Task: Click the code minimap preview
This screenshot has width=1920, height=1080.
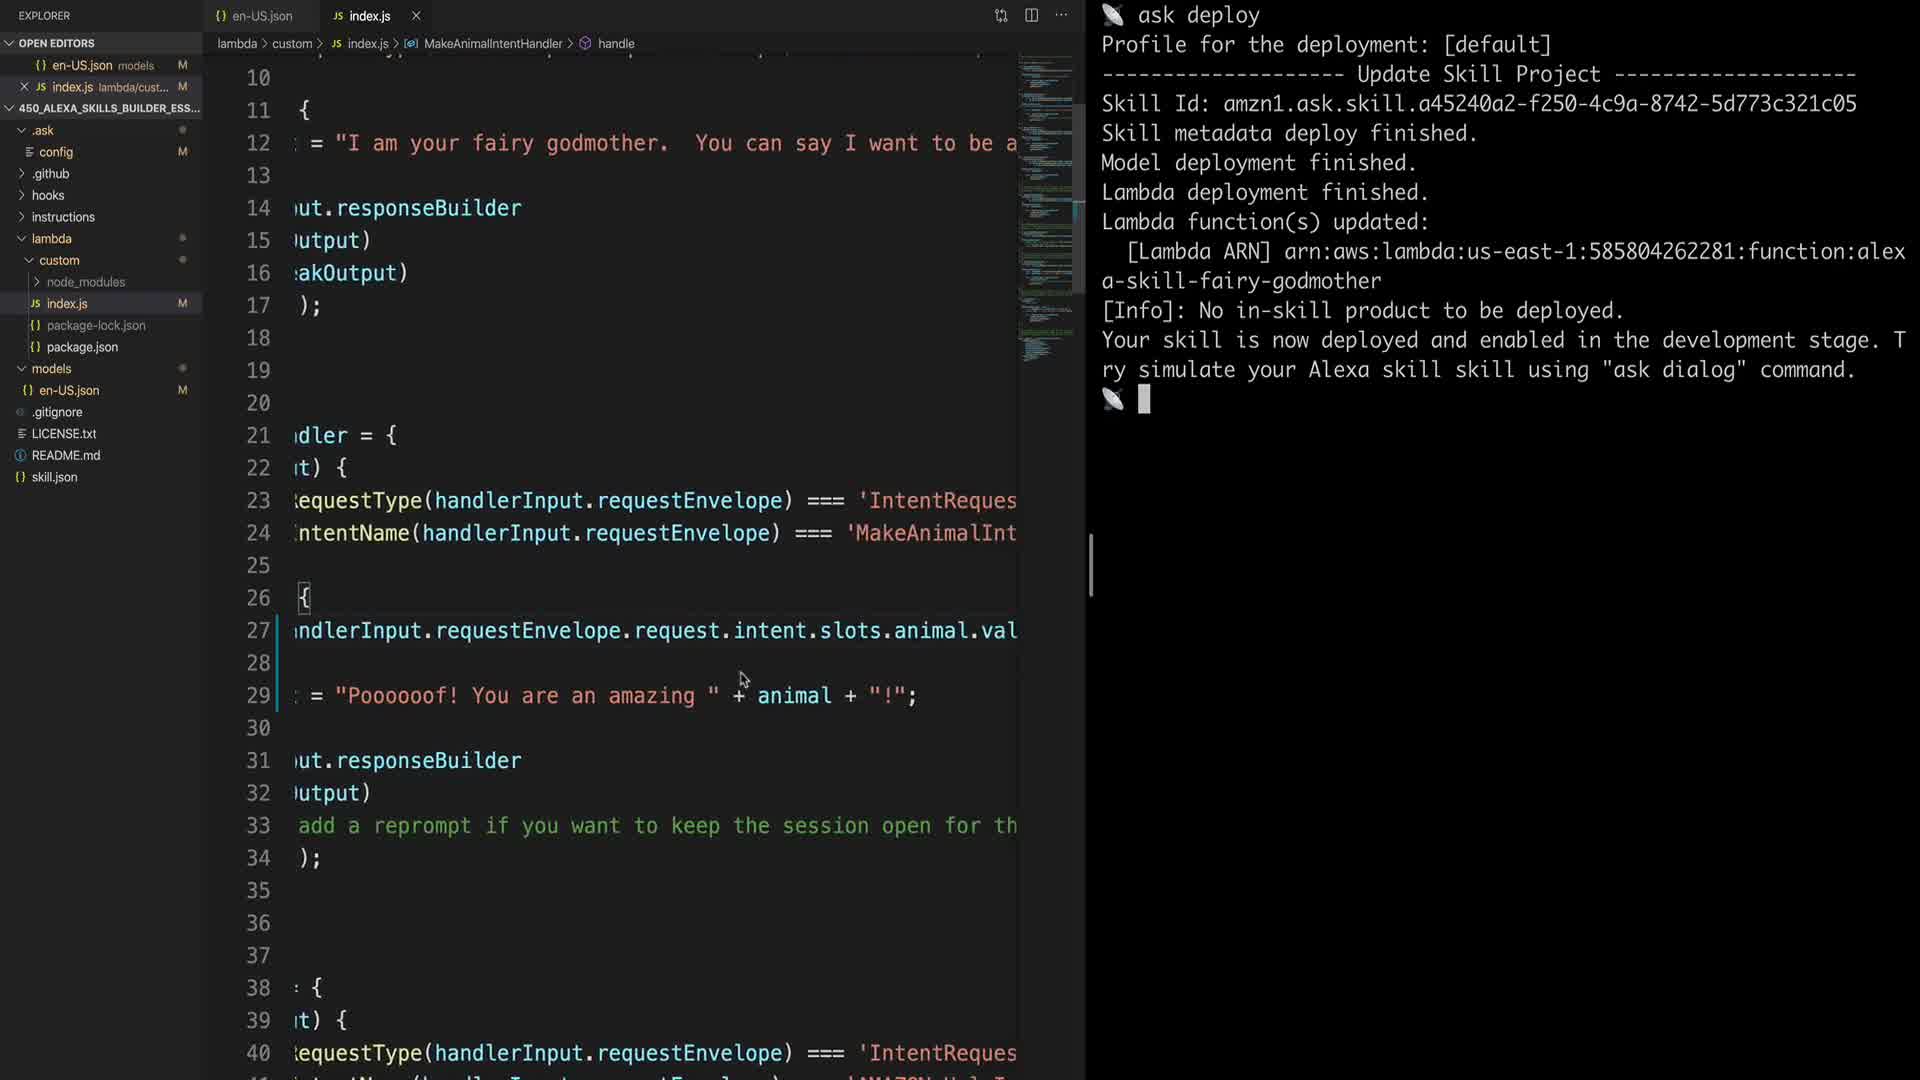Action: (x=1046, y=200)
